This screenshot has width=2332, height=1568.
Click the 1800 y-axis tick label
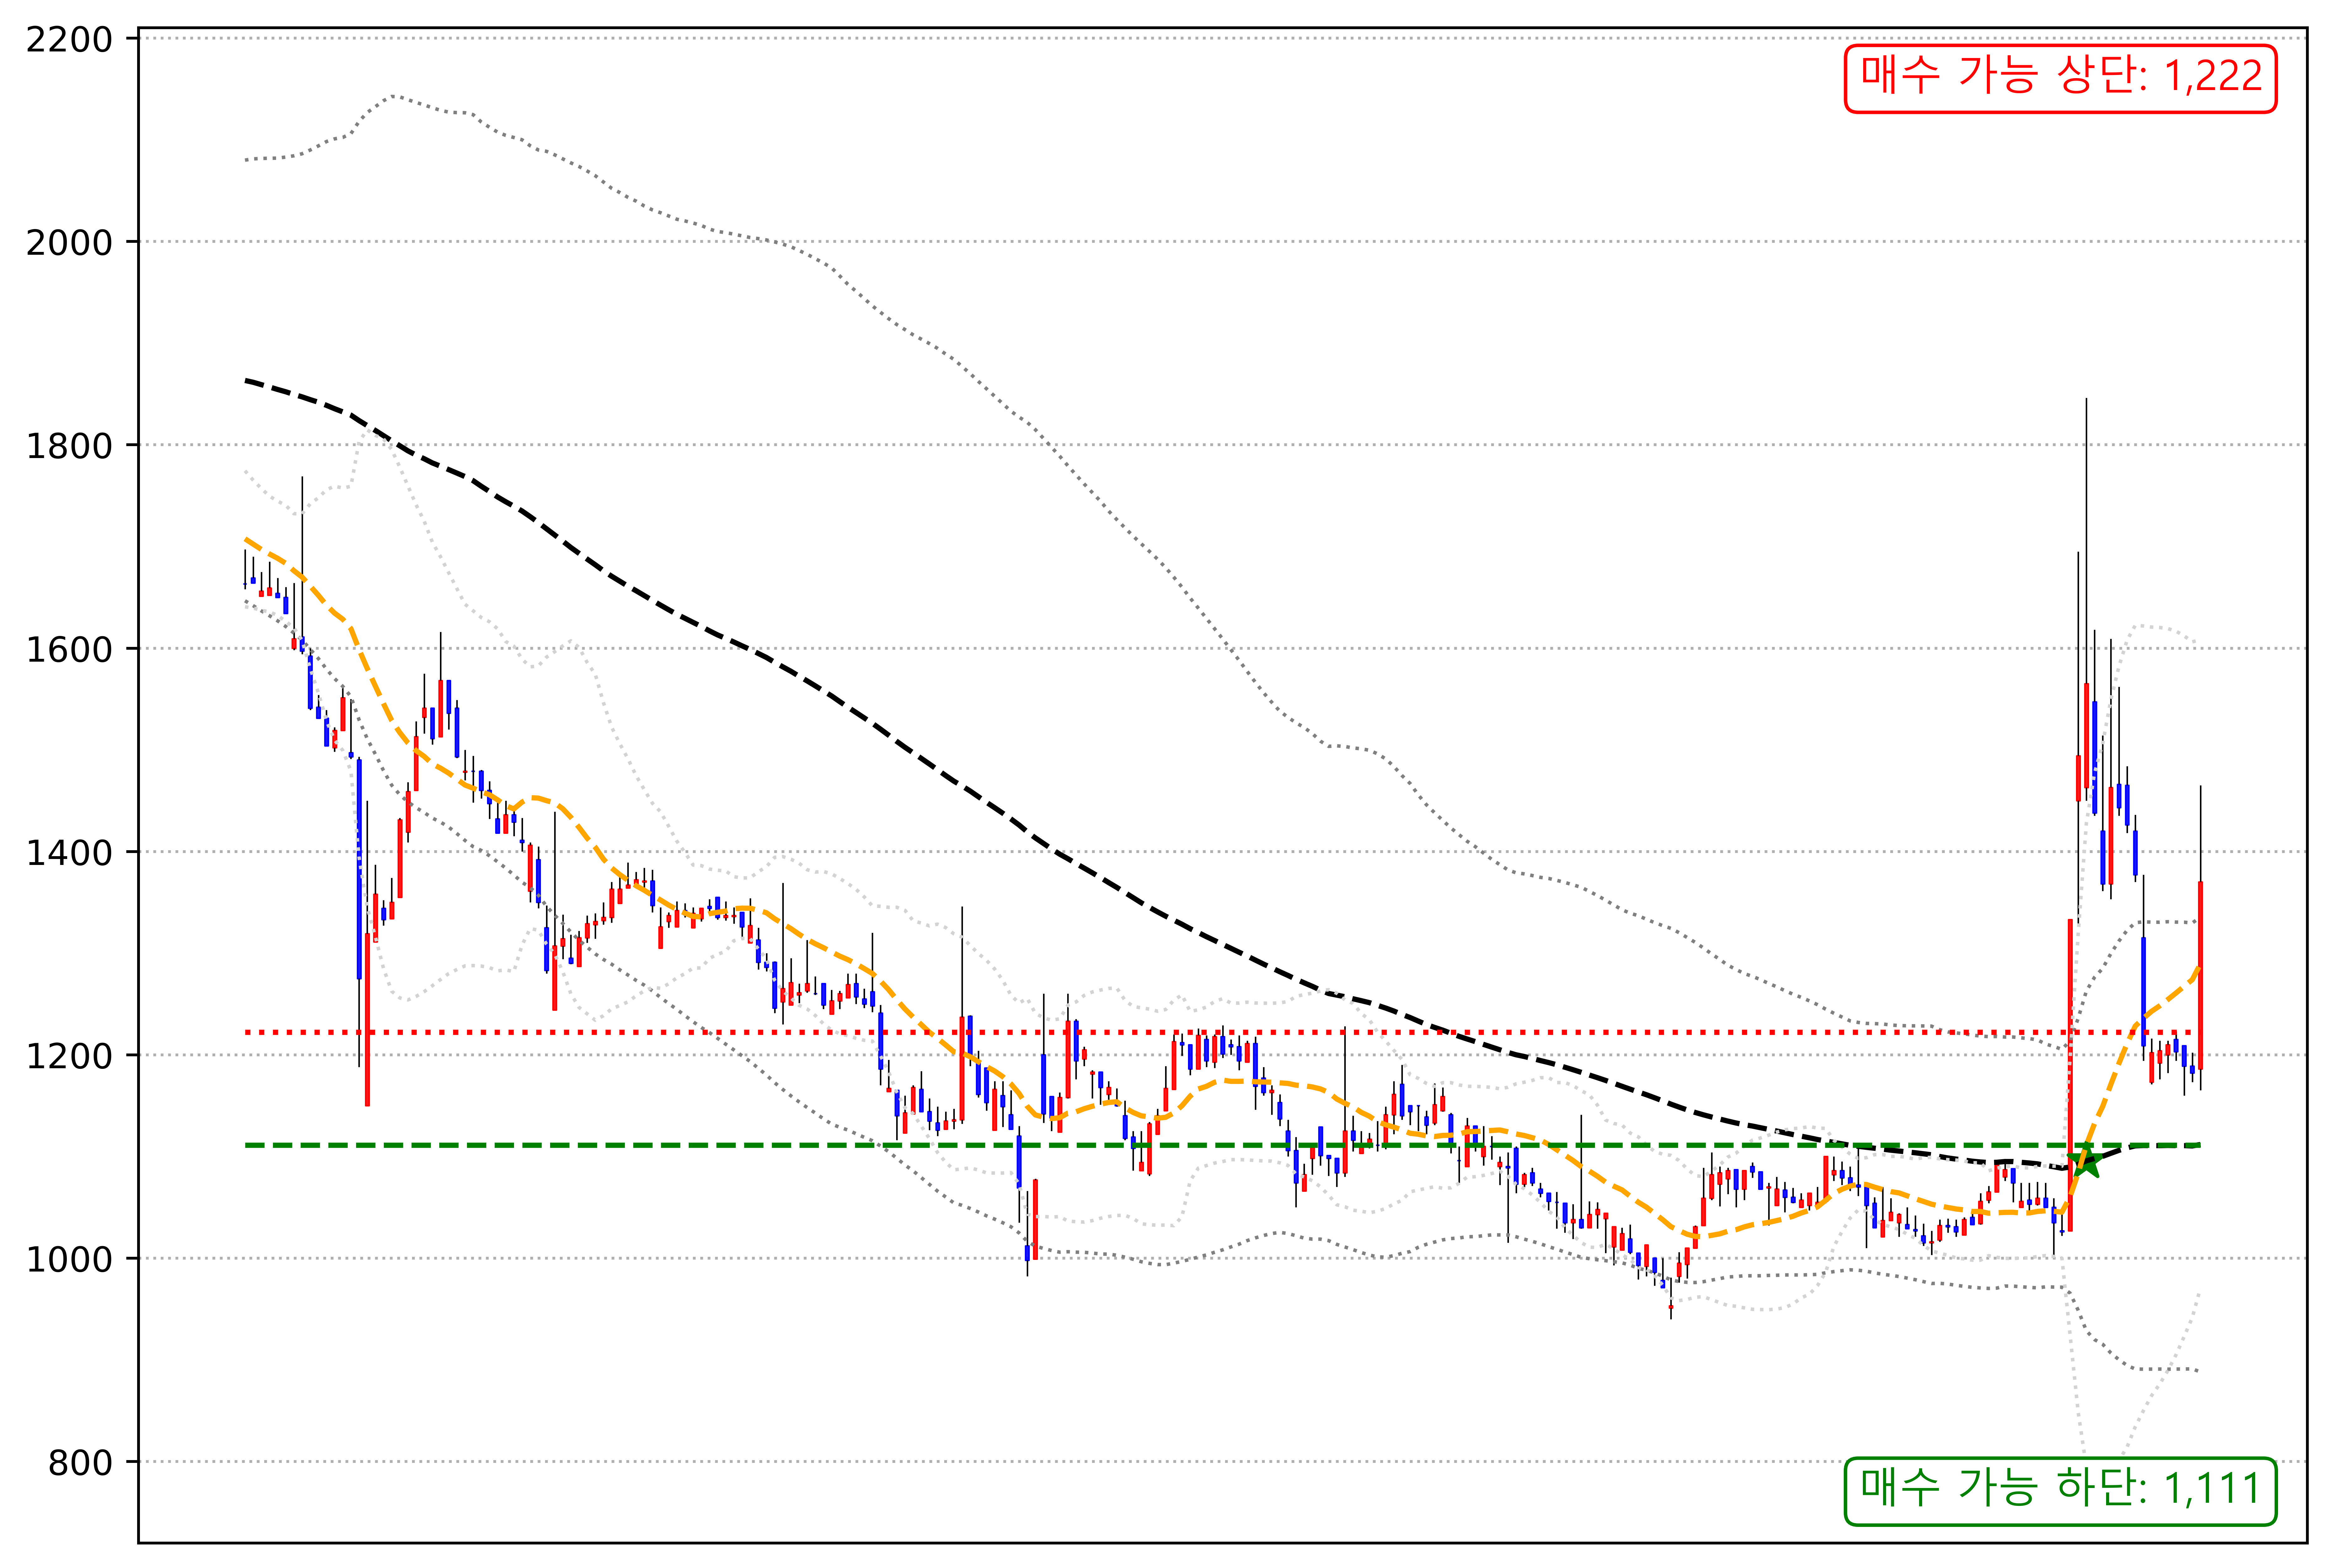click(69, 446)
